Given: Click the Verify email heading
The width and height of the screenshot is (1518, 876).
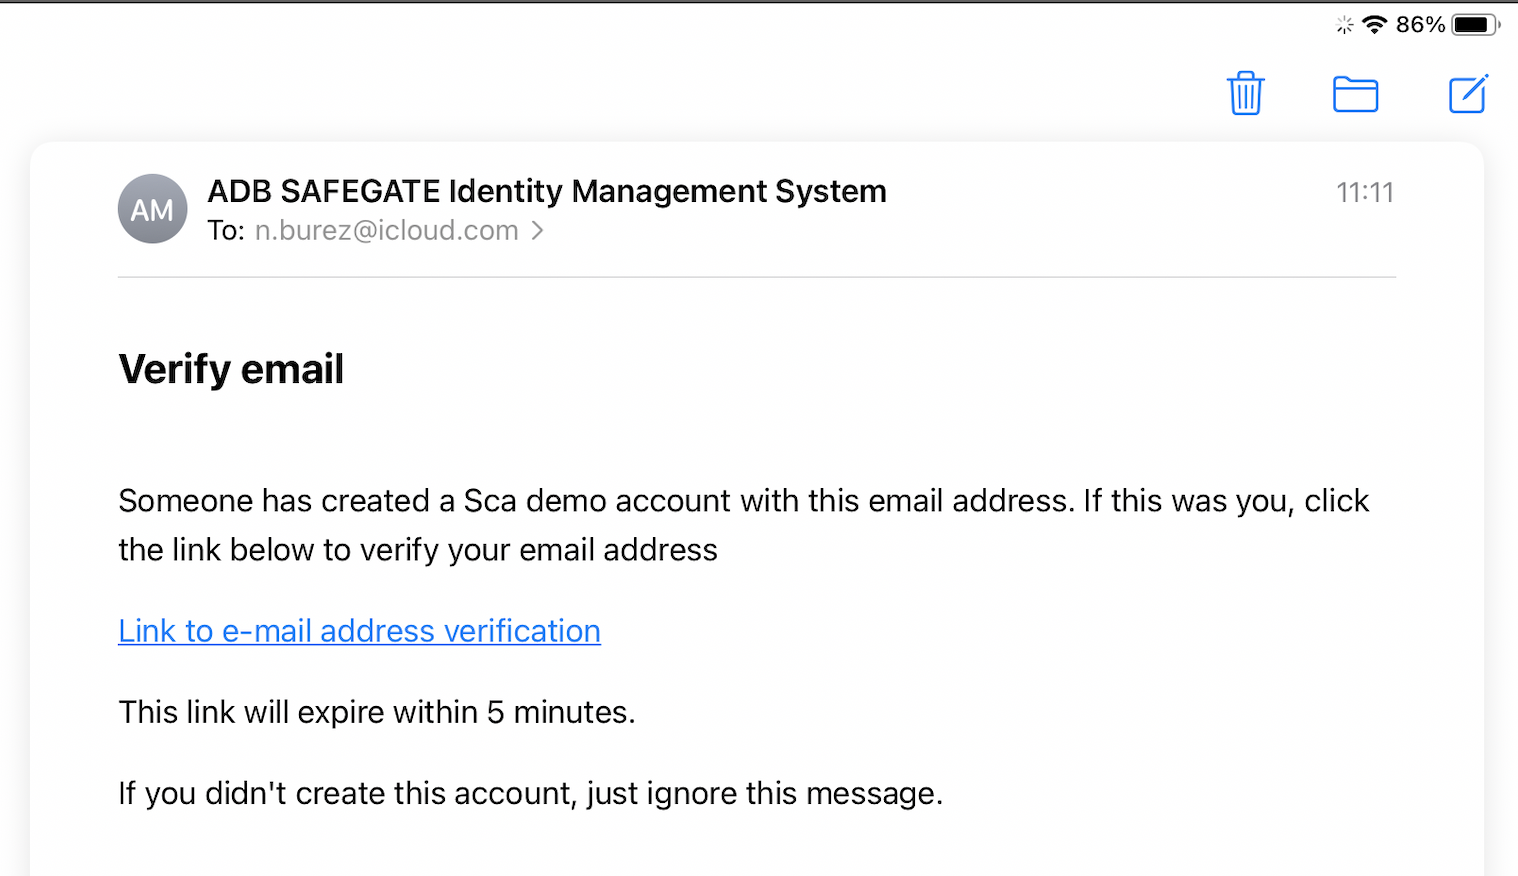Looking at the screenshot, I should point(231,369).
